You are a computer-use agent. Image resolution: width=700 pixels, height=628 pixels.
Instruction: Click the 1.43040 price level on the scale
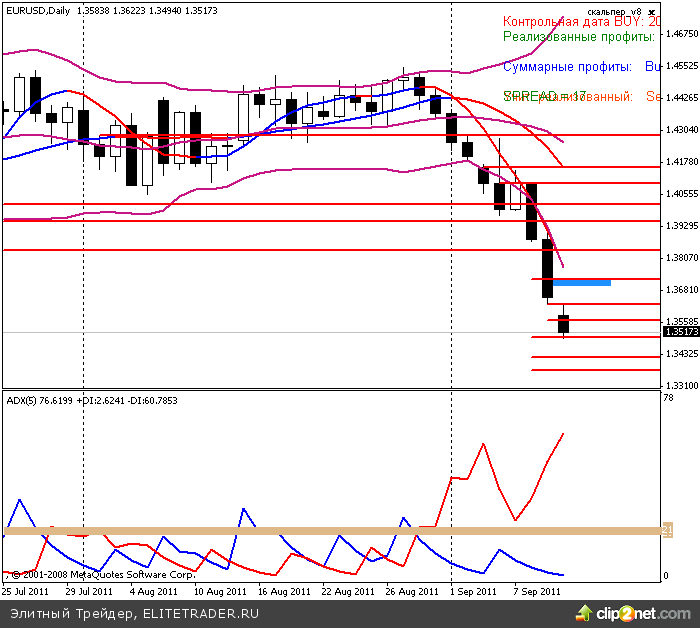pyautogui.click(x=680, y=130)
